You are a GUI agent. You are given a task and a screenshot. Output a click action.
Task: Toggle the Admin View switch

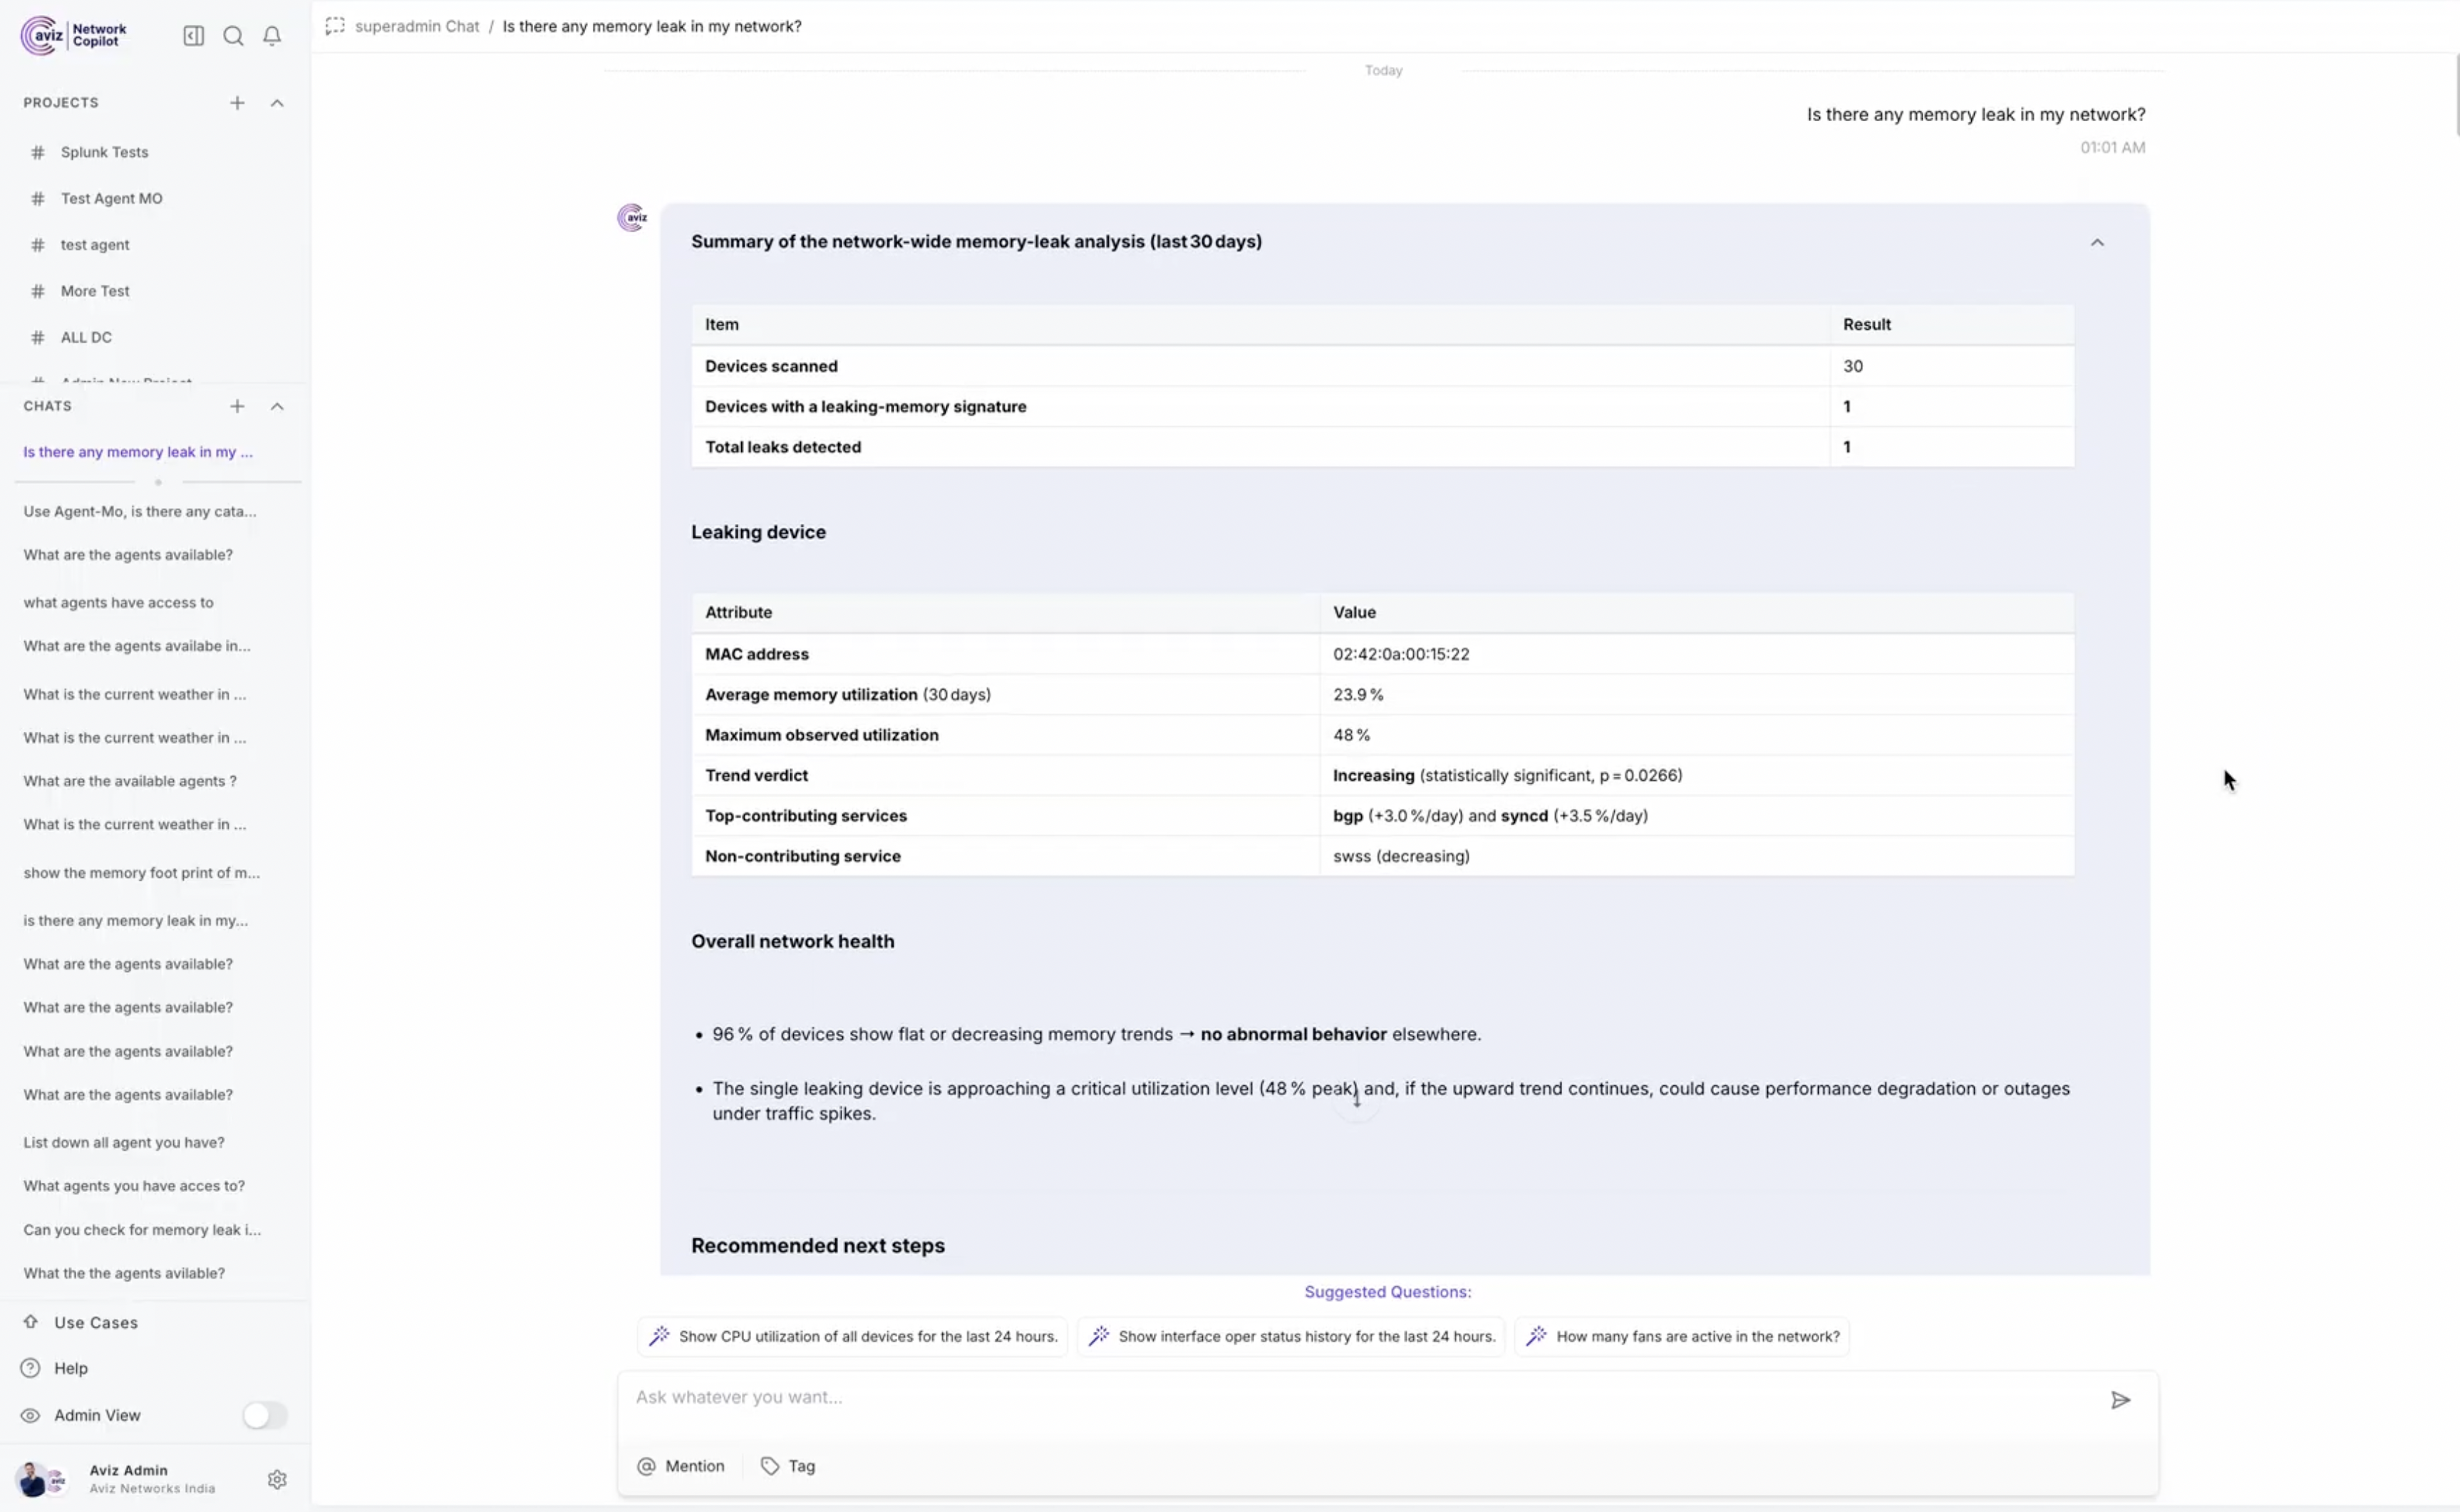(264, 1415)
